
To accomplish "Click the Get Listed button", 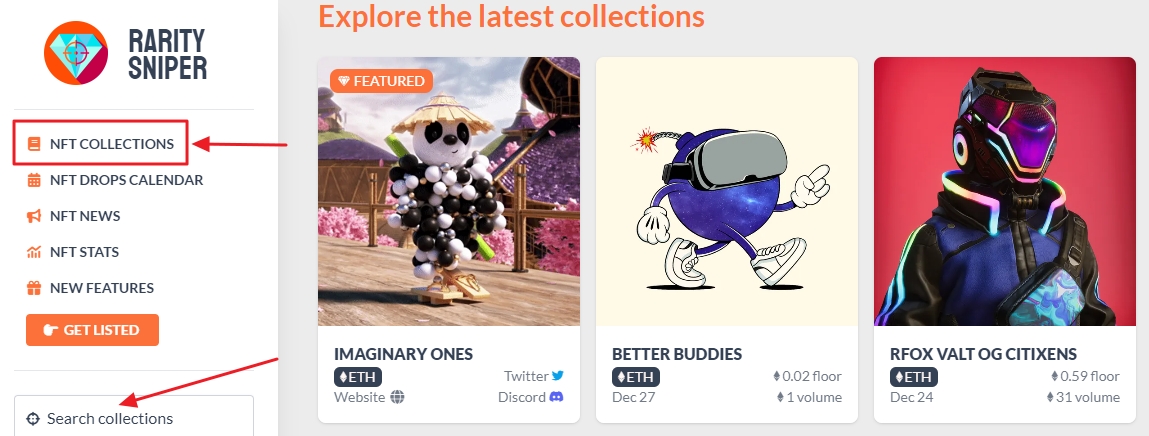I will [x=92, y=330].
